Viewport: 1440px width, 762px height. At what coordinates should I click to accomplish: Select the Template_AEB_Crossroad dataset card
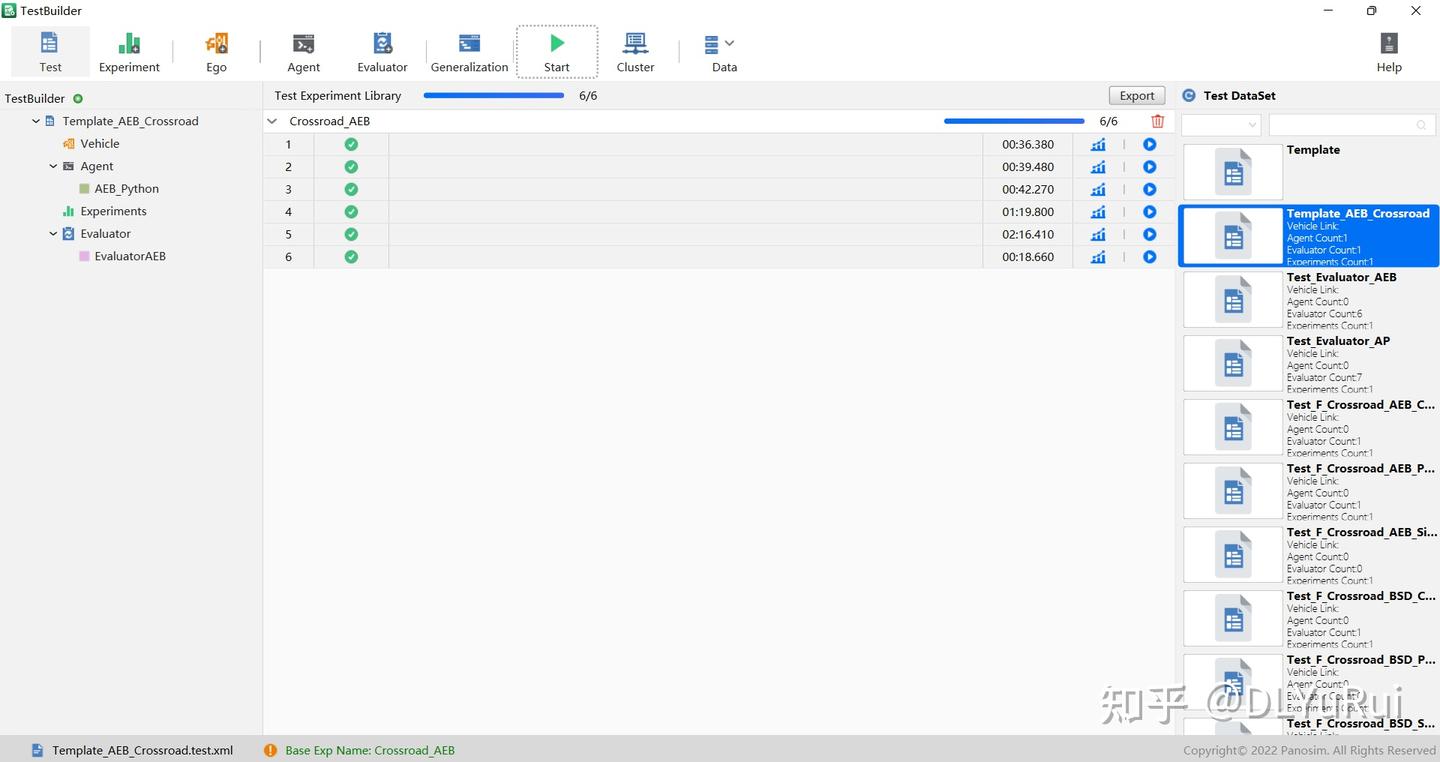1309,236
